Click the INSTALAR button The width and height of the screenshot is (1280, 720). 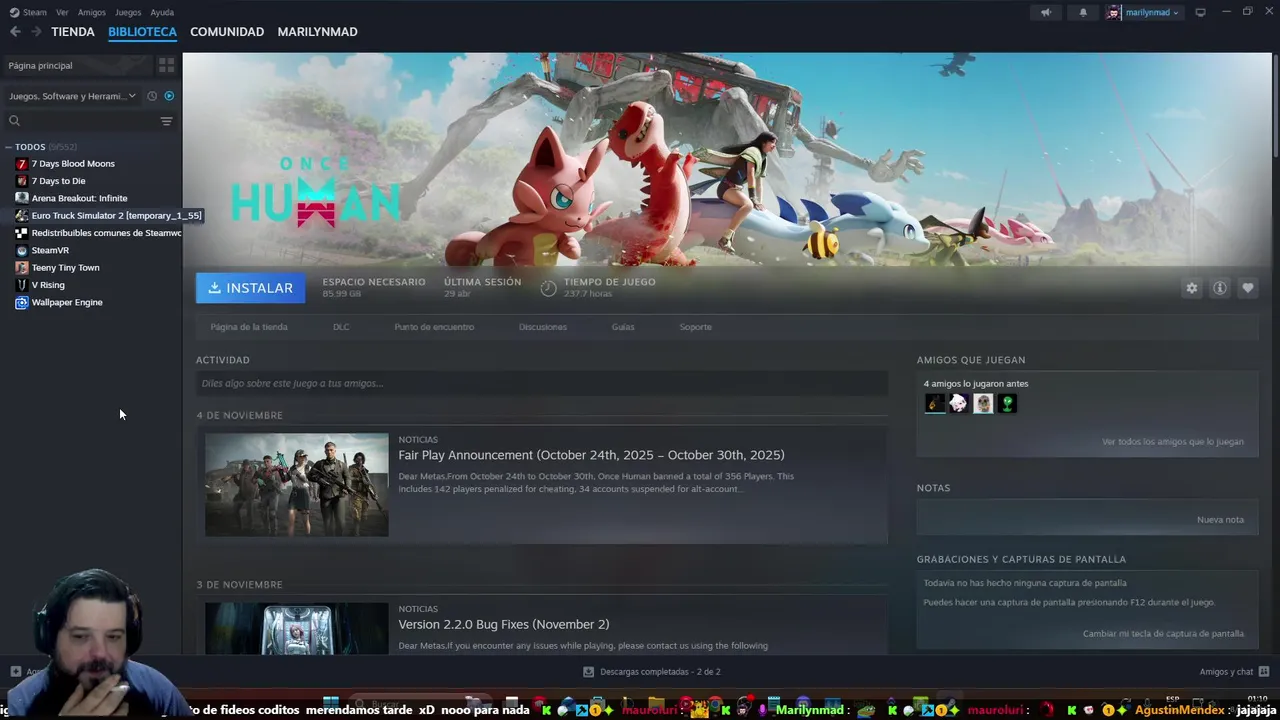[251, 288]
